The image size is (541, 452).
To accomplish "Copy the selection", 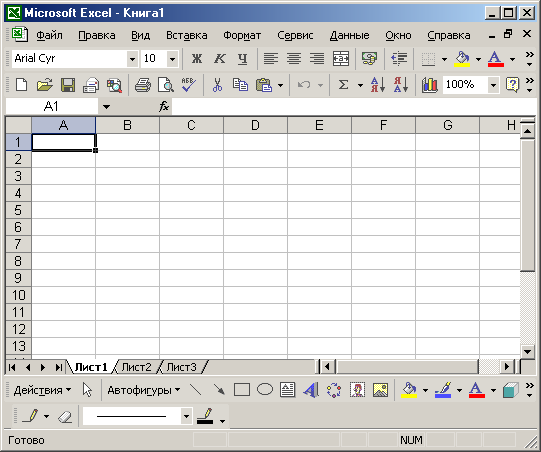I will point(240,85).
